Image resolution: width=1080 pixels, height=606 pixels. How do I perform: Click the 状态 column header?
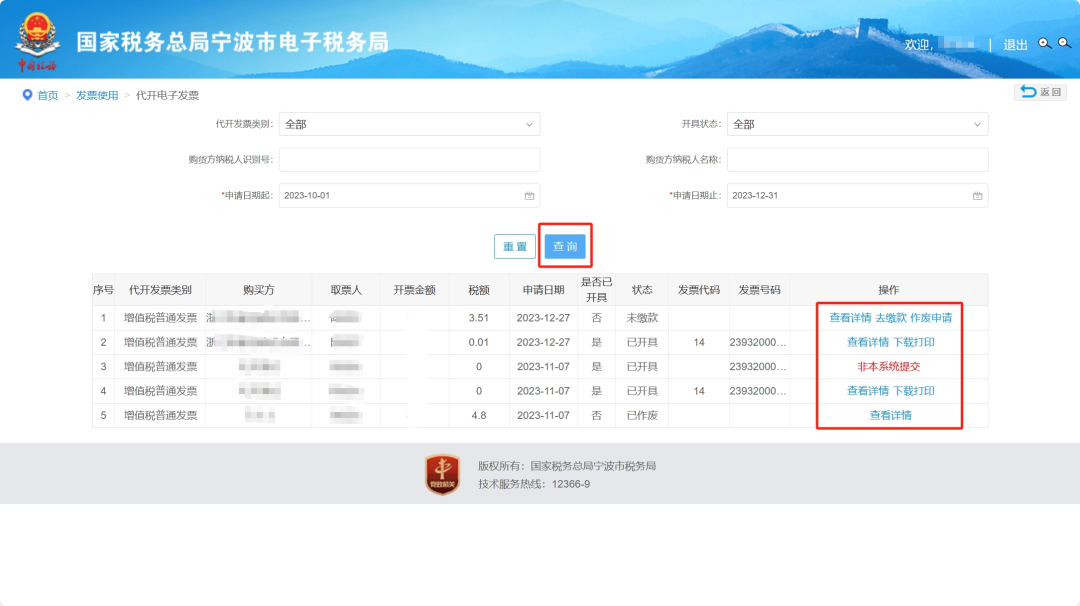pyautogui.click(x=642, y=290)
